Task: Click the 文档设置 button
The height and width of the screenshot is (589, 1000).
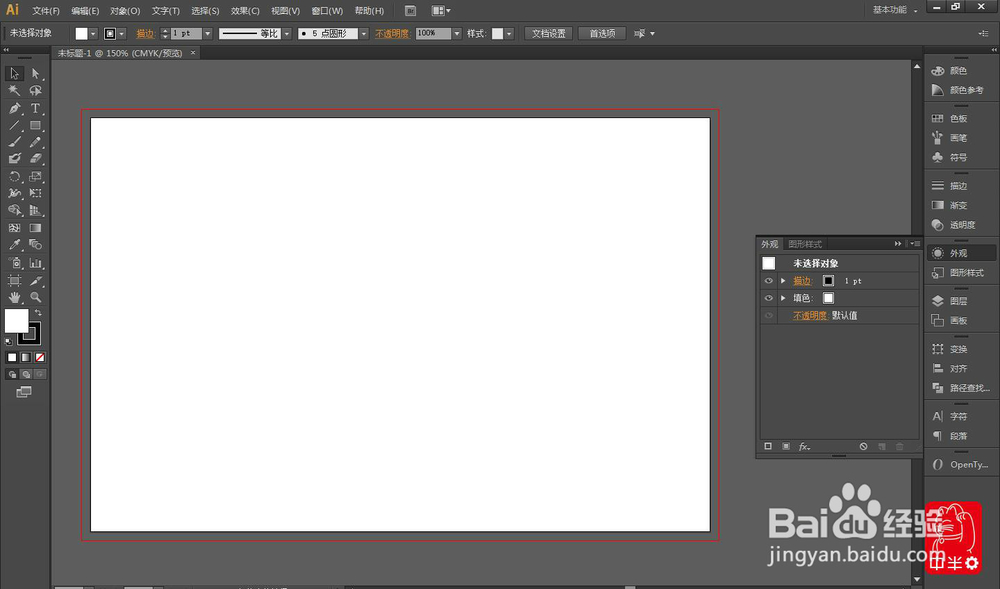Action: [x=548, y=34]
